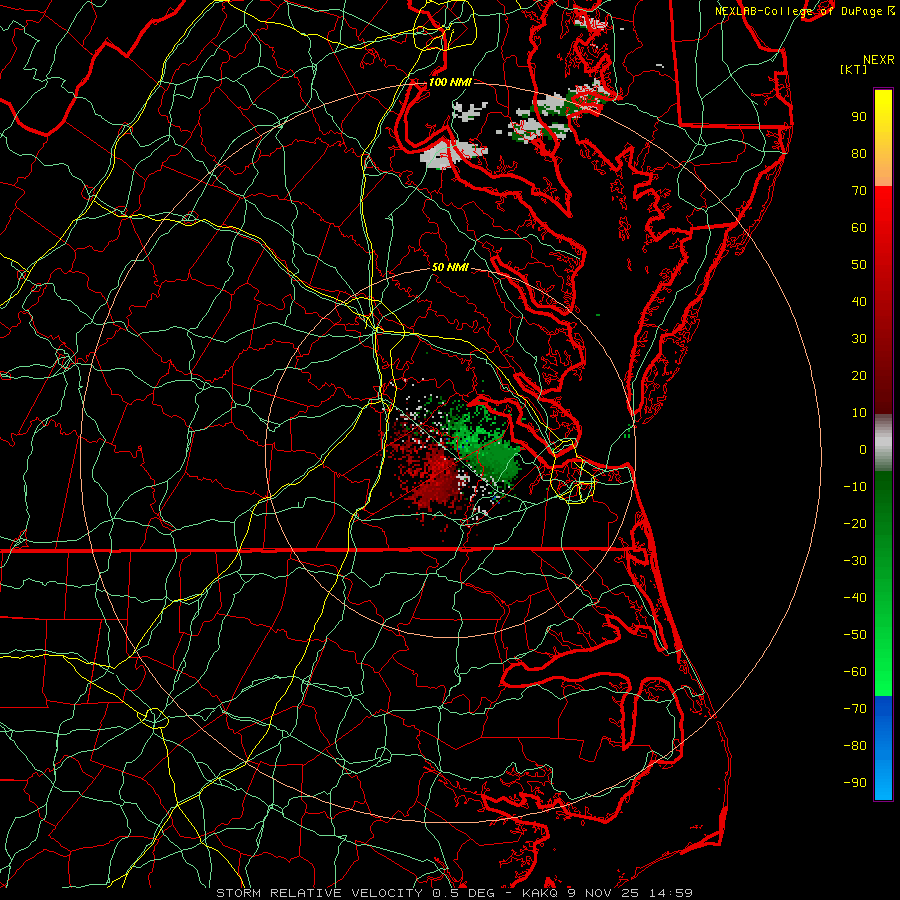Select the 60 value on the velocity scale
The image size is (900, 900).
(x=859, y=228)
